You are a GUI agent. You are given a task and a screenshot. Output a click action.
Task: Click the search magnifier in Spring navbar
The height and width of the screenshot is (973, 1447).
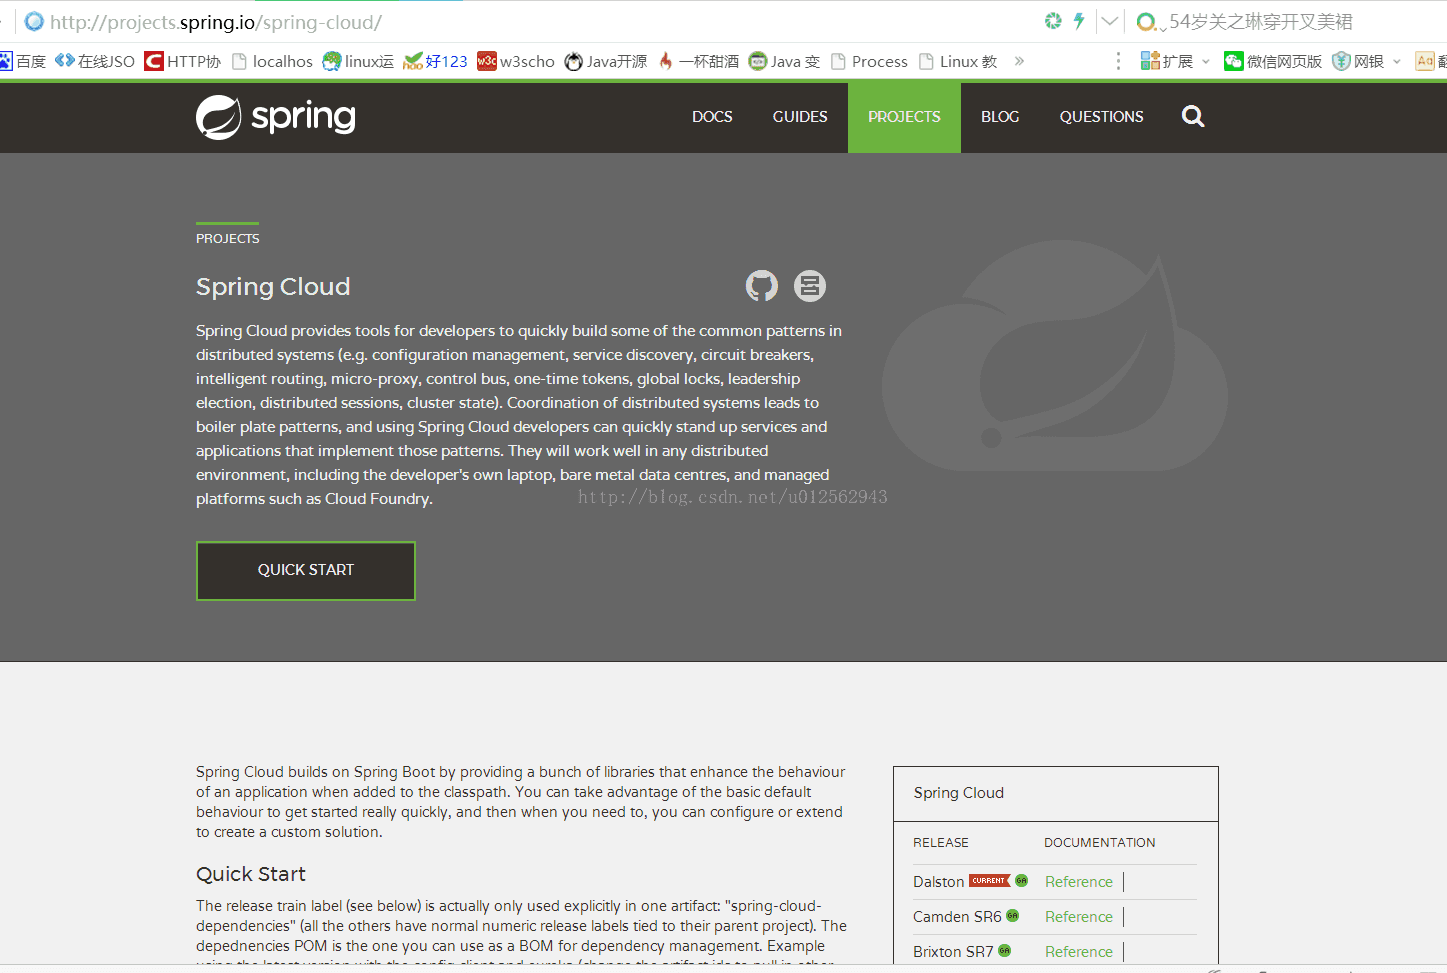point(1193,117)
